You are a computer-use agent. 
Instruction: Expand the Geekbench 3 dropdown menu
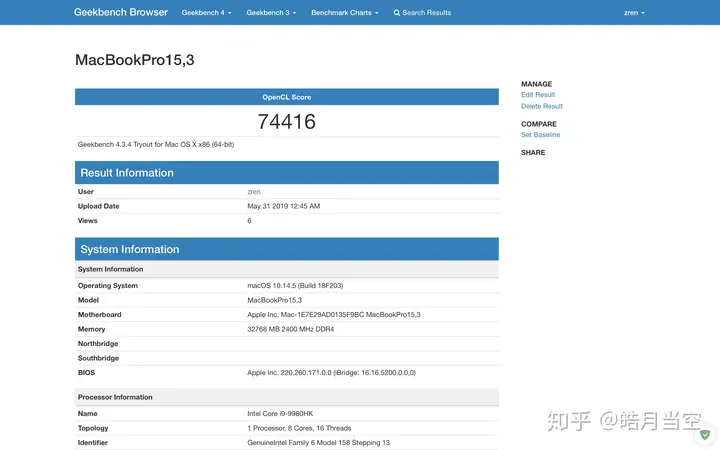(x=271, y=13)
